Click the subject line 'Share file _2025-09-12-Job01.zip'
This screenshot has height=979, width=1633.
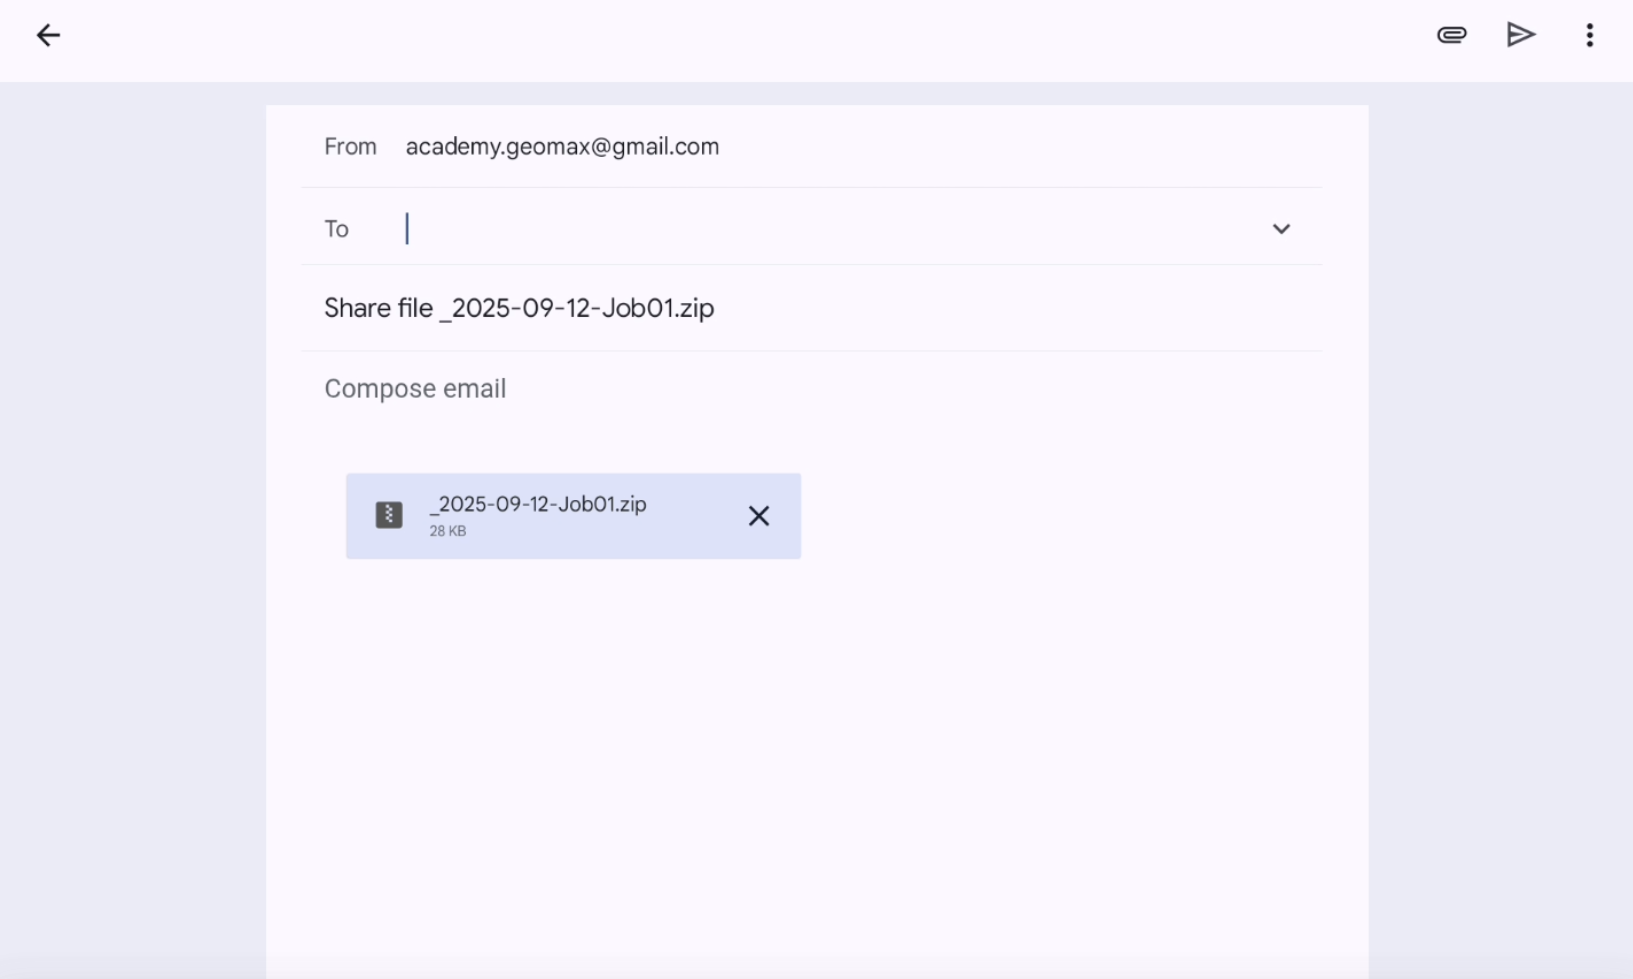[519, 308]
